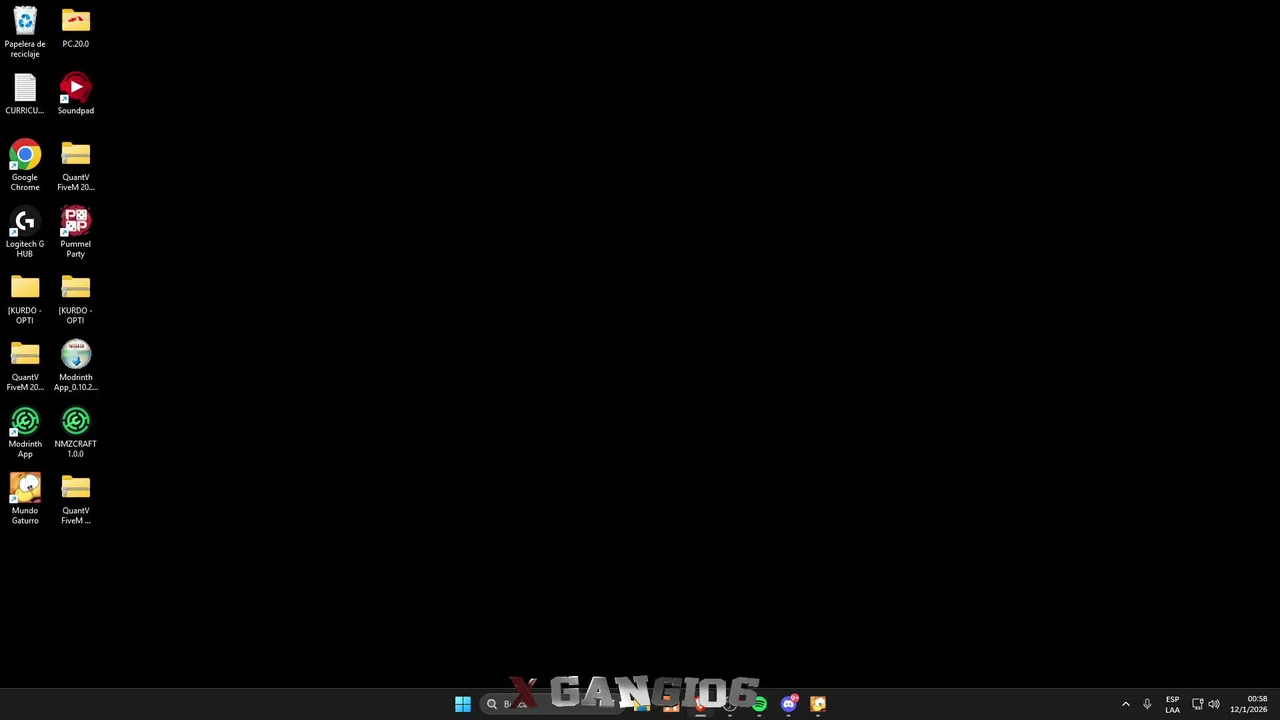This screenshot has height=720, width=1280.
Task: Launch Mundo Gaturro from the desktop
Action: coord(25,500)
